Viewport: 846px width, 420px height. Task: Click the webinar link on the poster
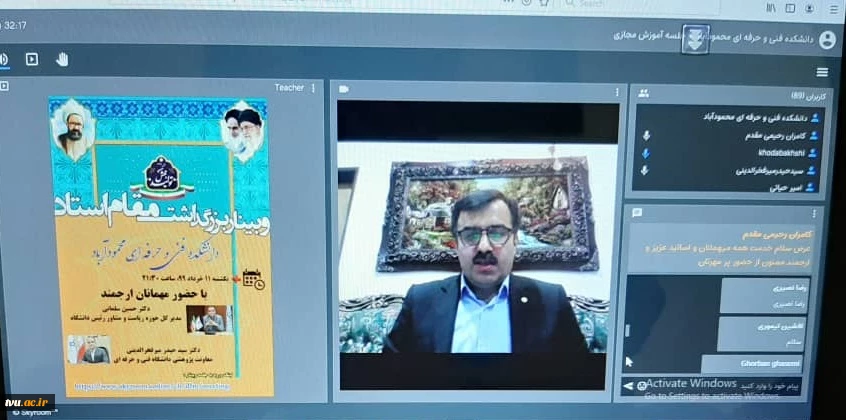[160, 384]
